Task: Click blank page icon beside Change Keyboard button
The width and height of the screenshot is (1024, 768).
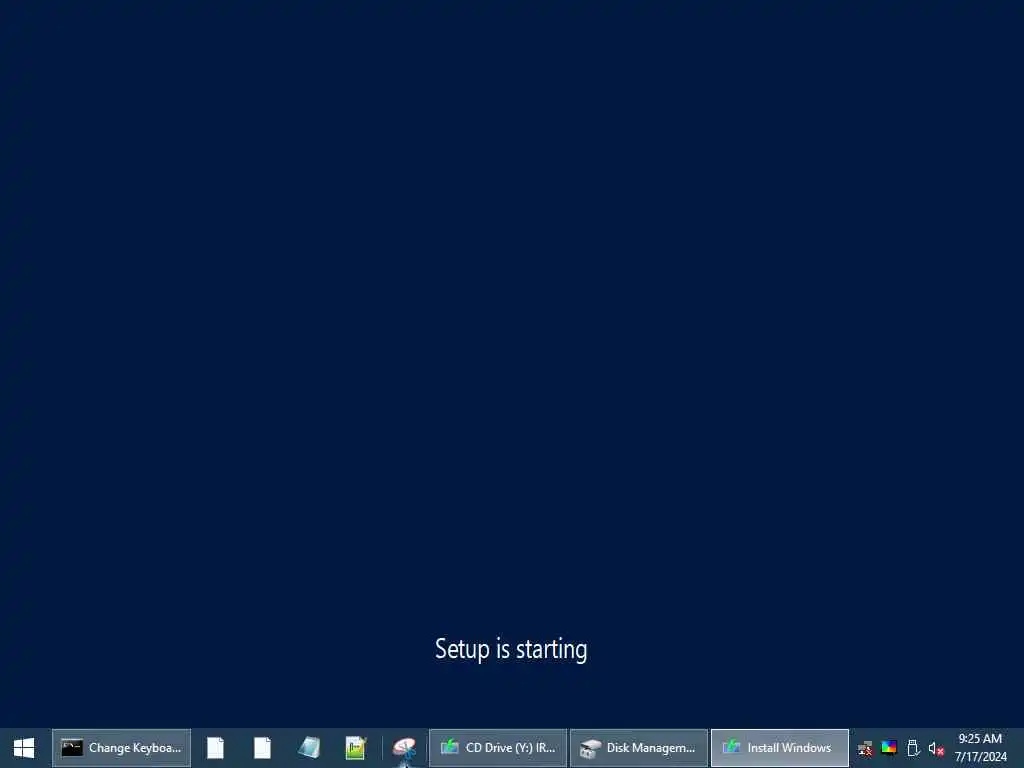Action: pos(216,748)
